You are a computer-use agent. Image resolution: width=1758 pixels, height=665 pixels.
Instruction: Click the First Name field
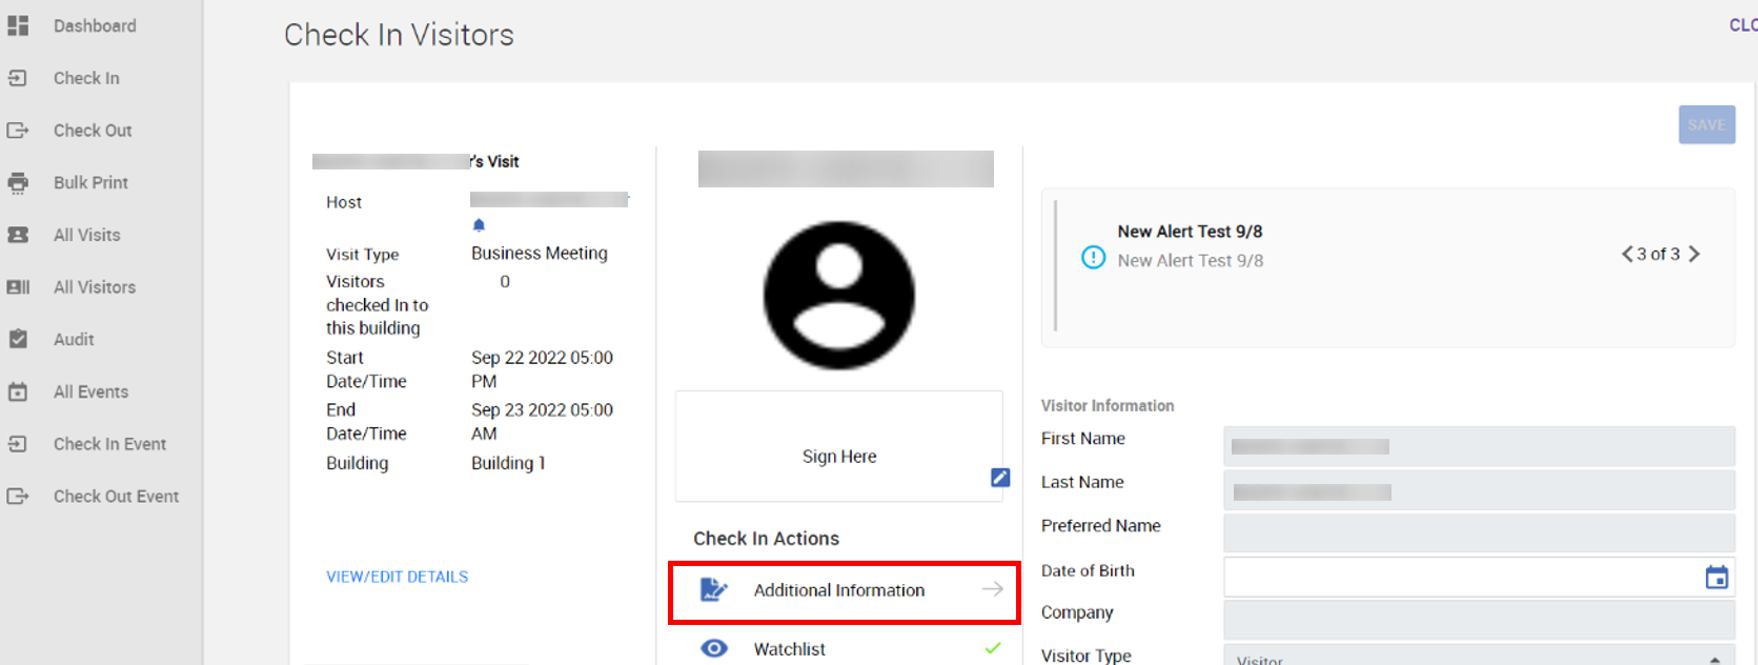pos(1479,446)
